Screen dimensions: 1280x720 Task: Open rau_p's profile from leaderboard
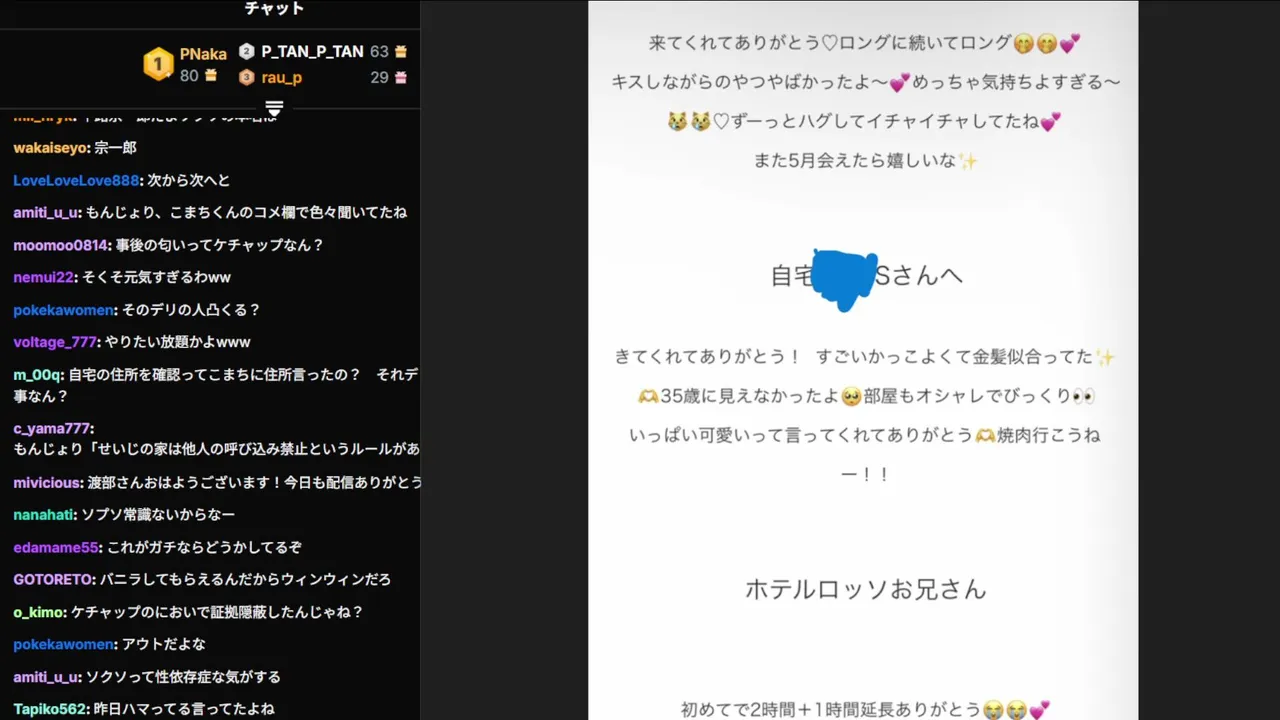(x=282, y=77)
